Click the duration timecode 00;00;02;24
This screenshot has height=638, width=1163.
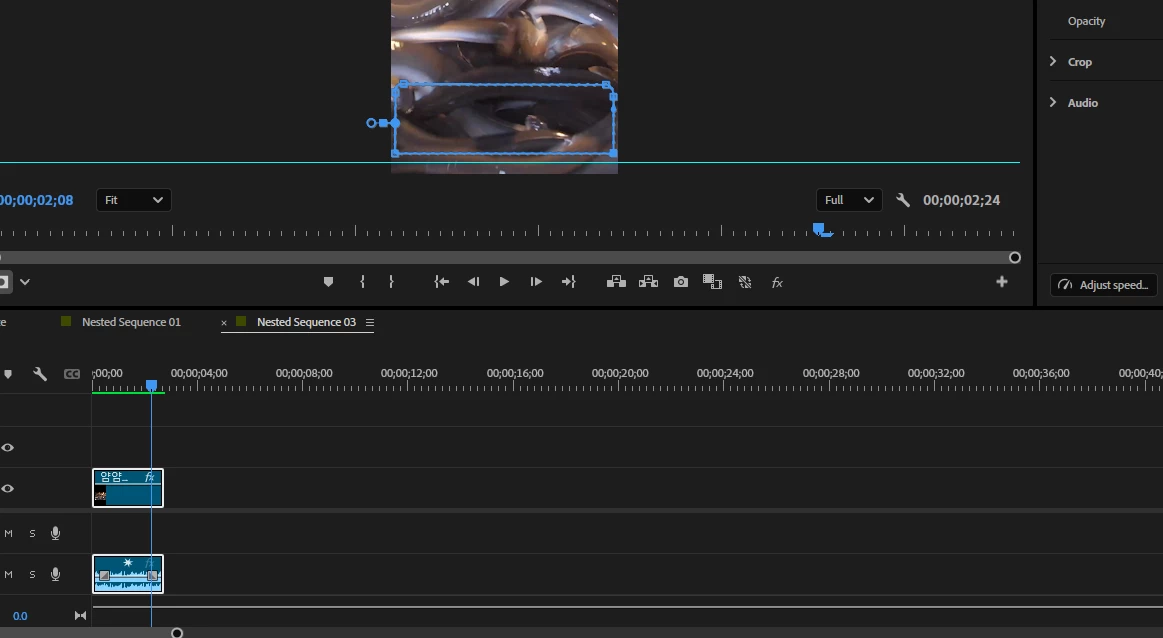pyautogui.click(x=961, y=200)
